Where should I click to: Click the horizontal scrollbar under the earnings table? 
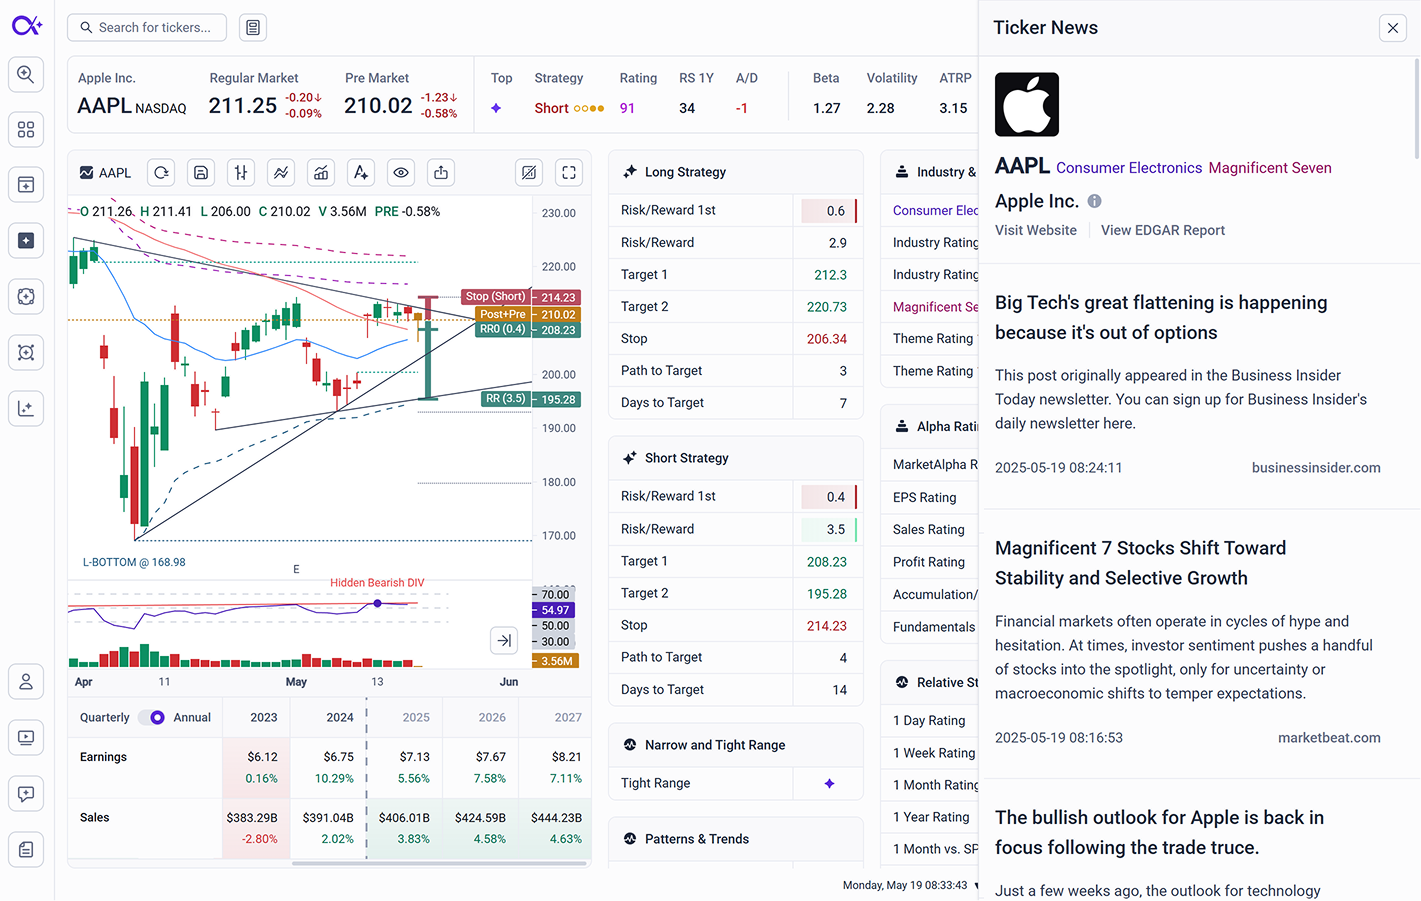point(439,863)
